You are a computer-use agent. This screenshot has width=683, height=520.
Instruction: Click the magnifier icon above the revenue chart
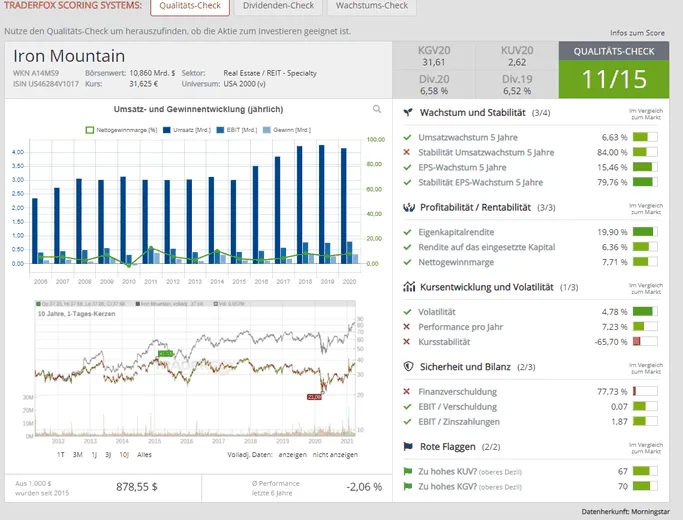click(377, 109)
